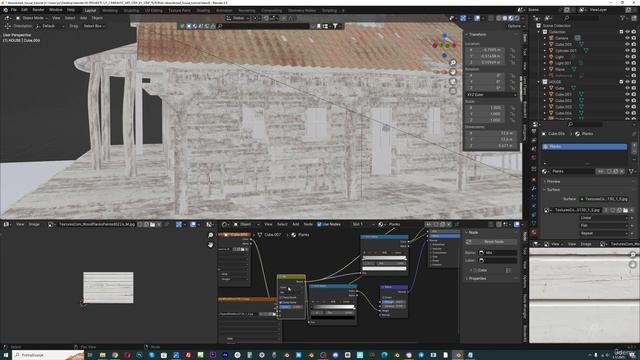The image size is (640, 360).
Task: Open Global orientation dropdown
Action: (x=238, y=18)
